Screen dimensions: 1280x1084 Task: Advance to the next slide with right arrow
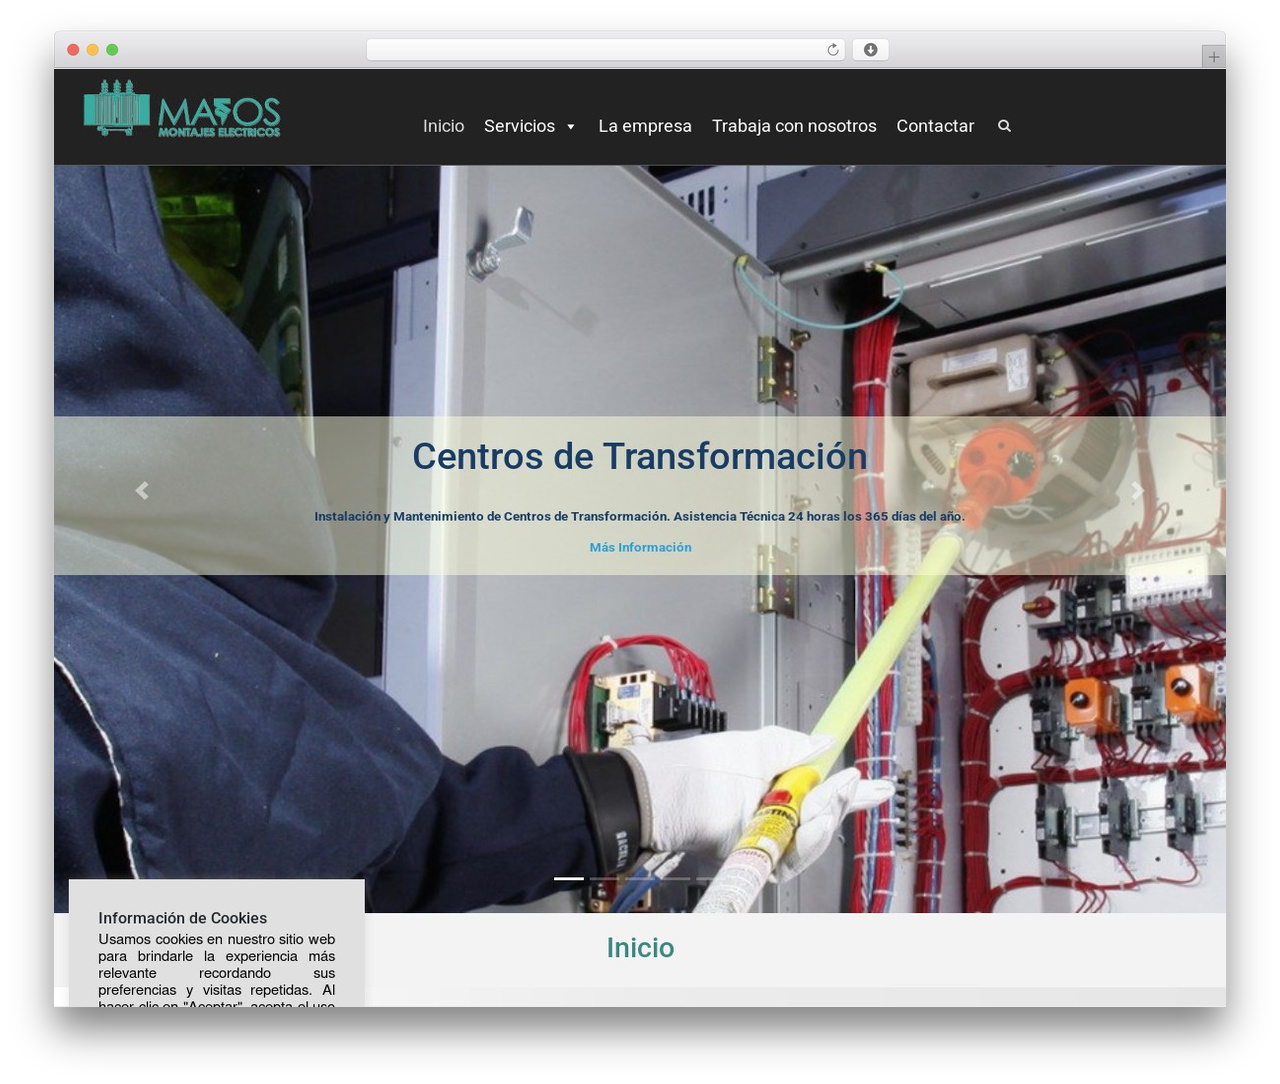tap(1137, 490)
